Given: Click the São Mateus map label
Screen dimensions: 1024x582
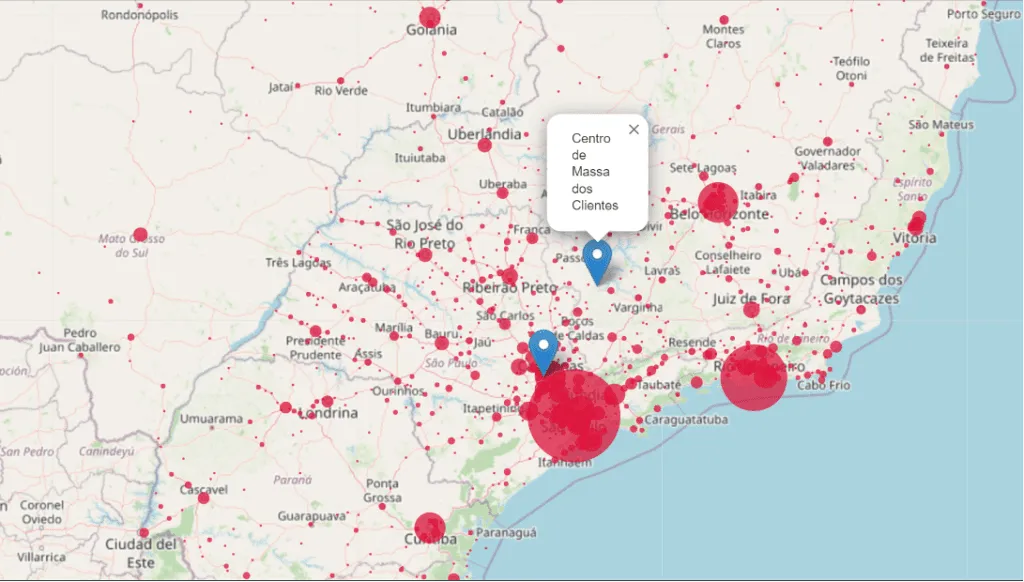Looking at the screenshot, I should pos(941,124).
